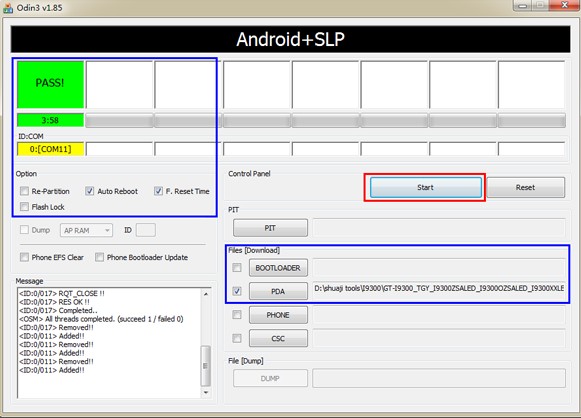581x418 pixels.
Task: Check Phone Bootloader Update
Action: pyautogui.click(x=99, y=257)
